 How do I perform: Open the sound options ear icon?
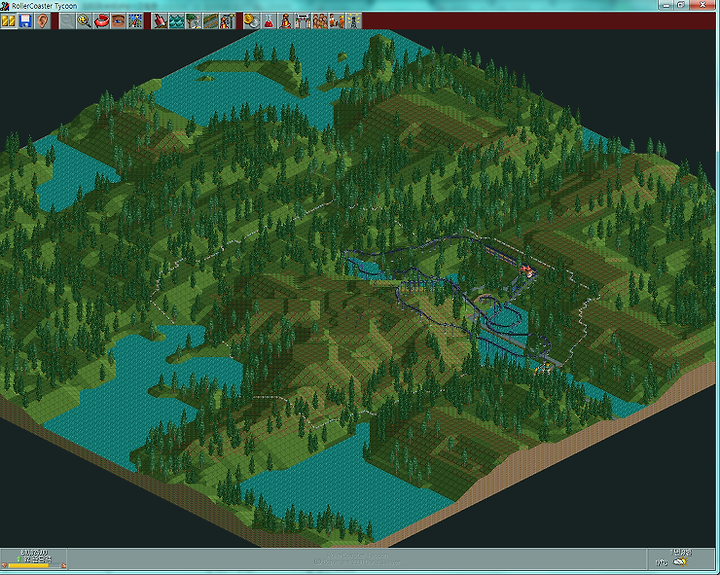42,21
